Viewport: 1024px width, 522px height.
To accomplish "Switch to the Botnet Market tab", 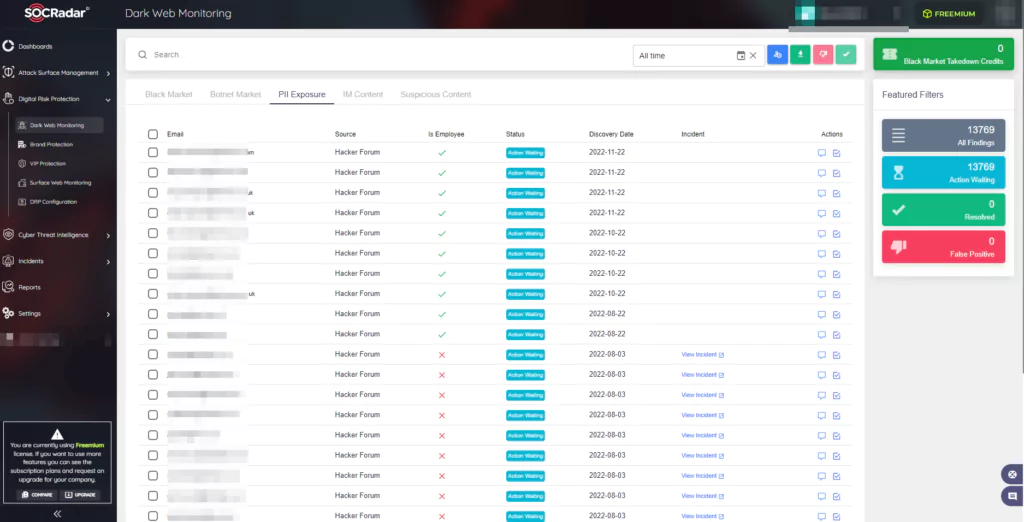I will [x=235, y=94].
